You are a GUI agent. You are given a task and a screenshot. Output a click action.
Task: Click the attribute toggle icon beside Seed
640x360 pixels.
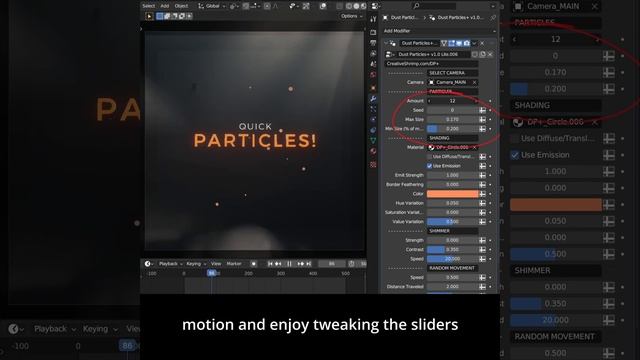coord(482,110)
